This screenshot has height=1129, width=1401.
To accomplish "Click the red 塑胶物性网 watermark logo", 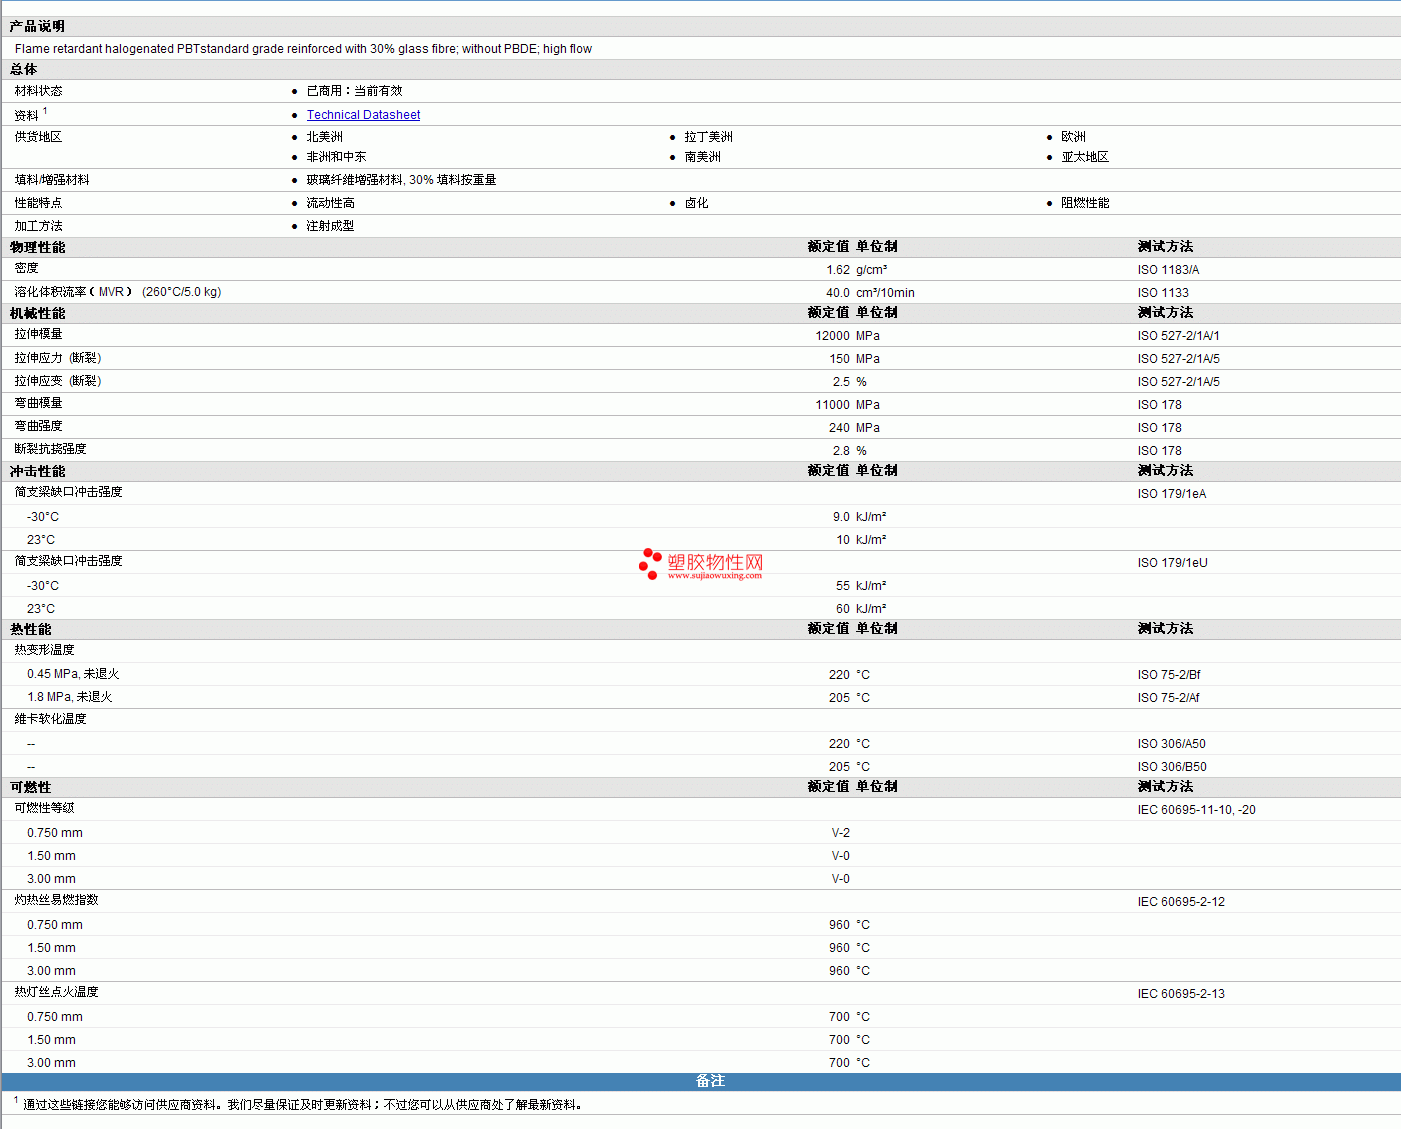I will point(714,562).
